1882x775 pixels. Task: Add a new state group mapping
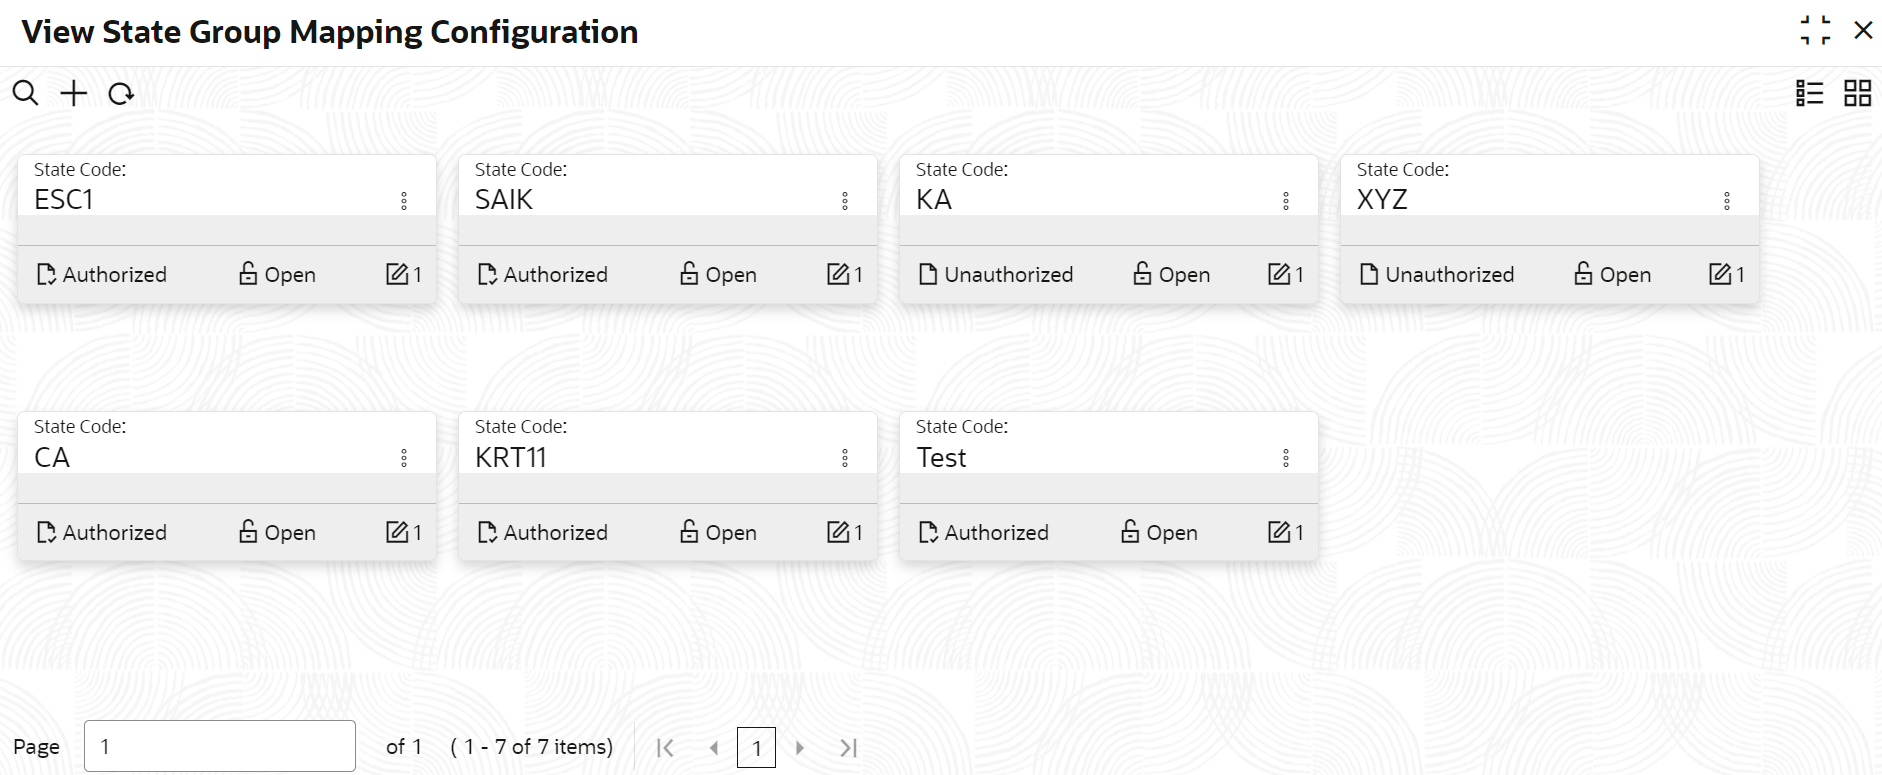(x=74, y=93)
